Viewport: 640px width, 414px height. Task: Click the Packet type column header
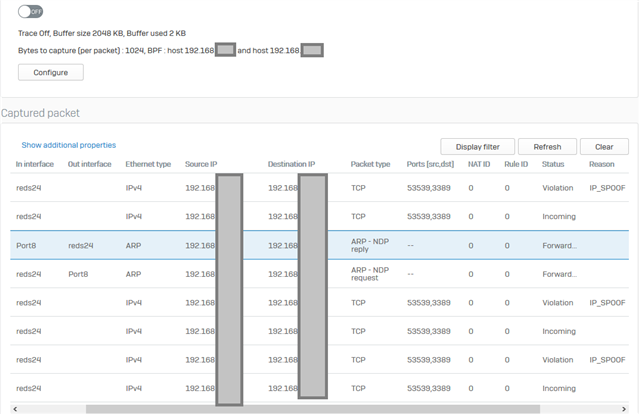click(370, 164)
